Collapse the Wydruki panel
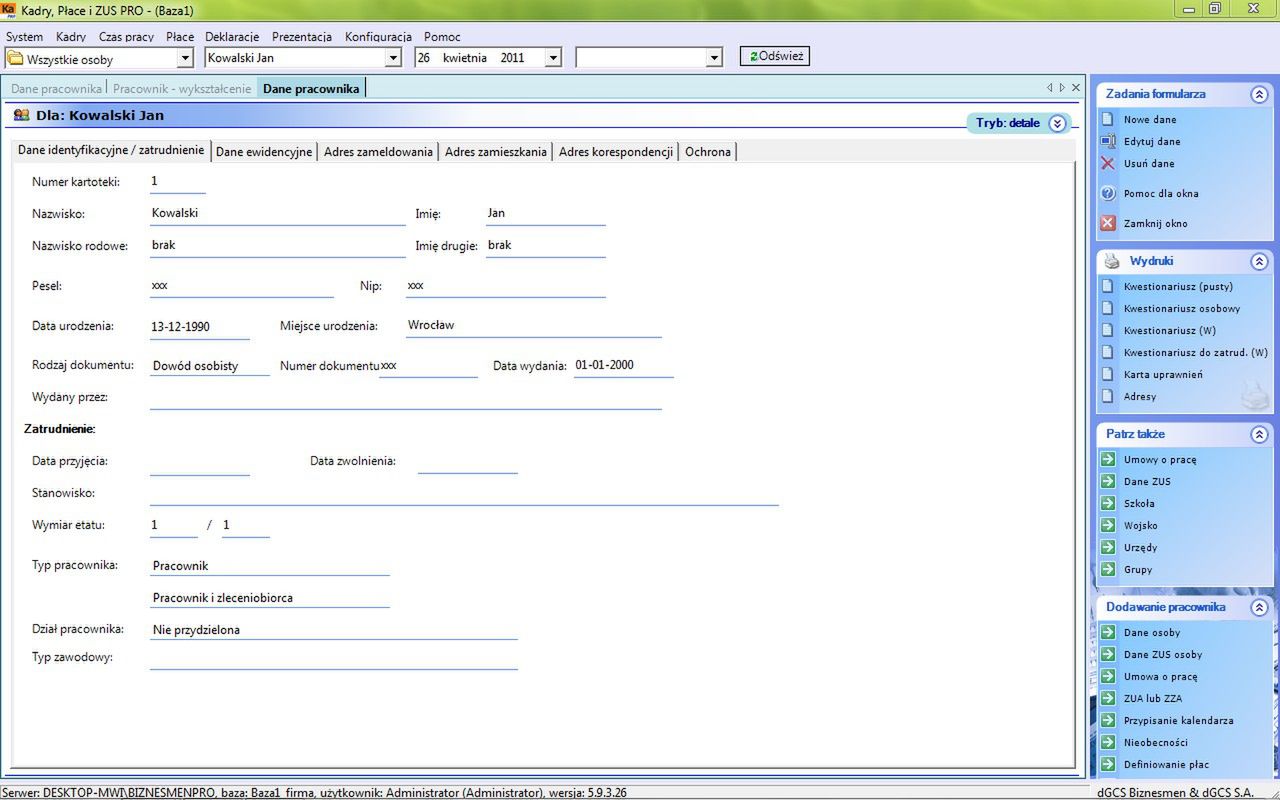Viewport: 1280px width, 800px height. [1259, 261]
